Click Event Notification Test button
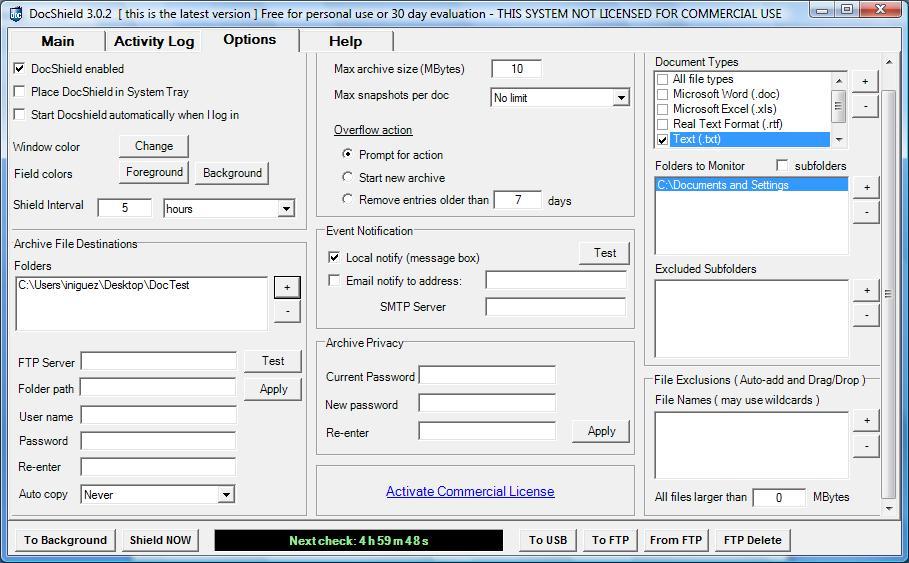 (604, 253)
